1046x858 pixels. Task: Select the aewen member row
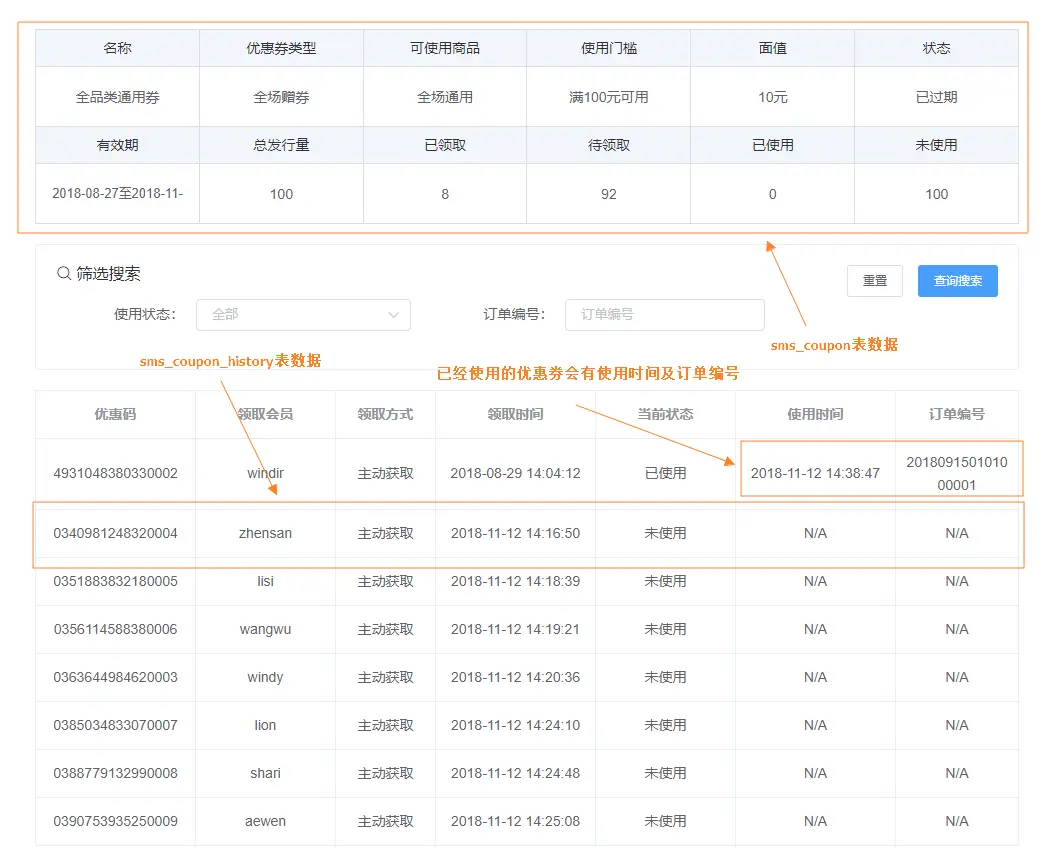coord(527,821)
